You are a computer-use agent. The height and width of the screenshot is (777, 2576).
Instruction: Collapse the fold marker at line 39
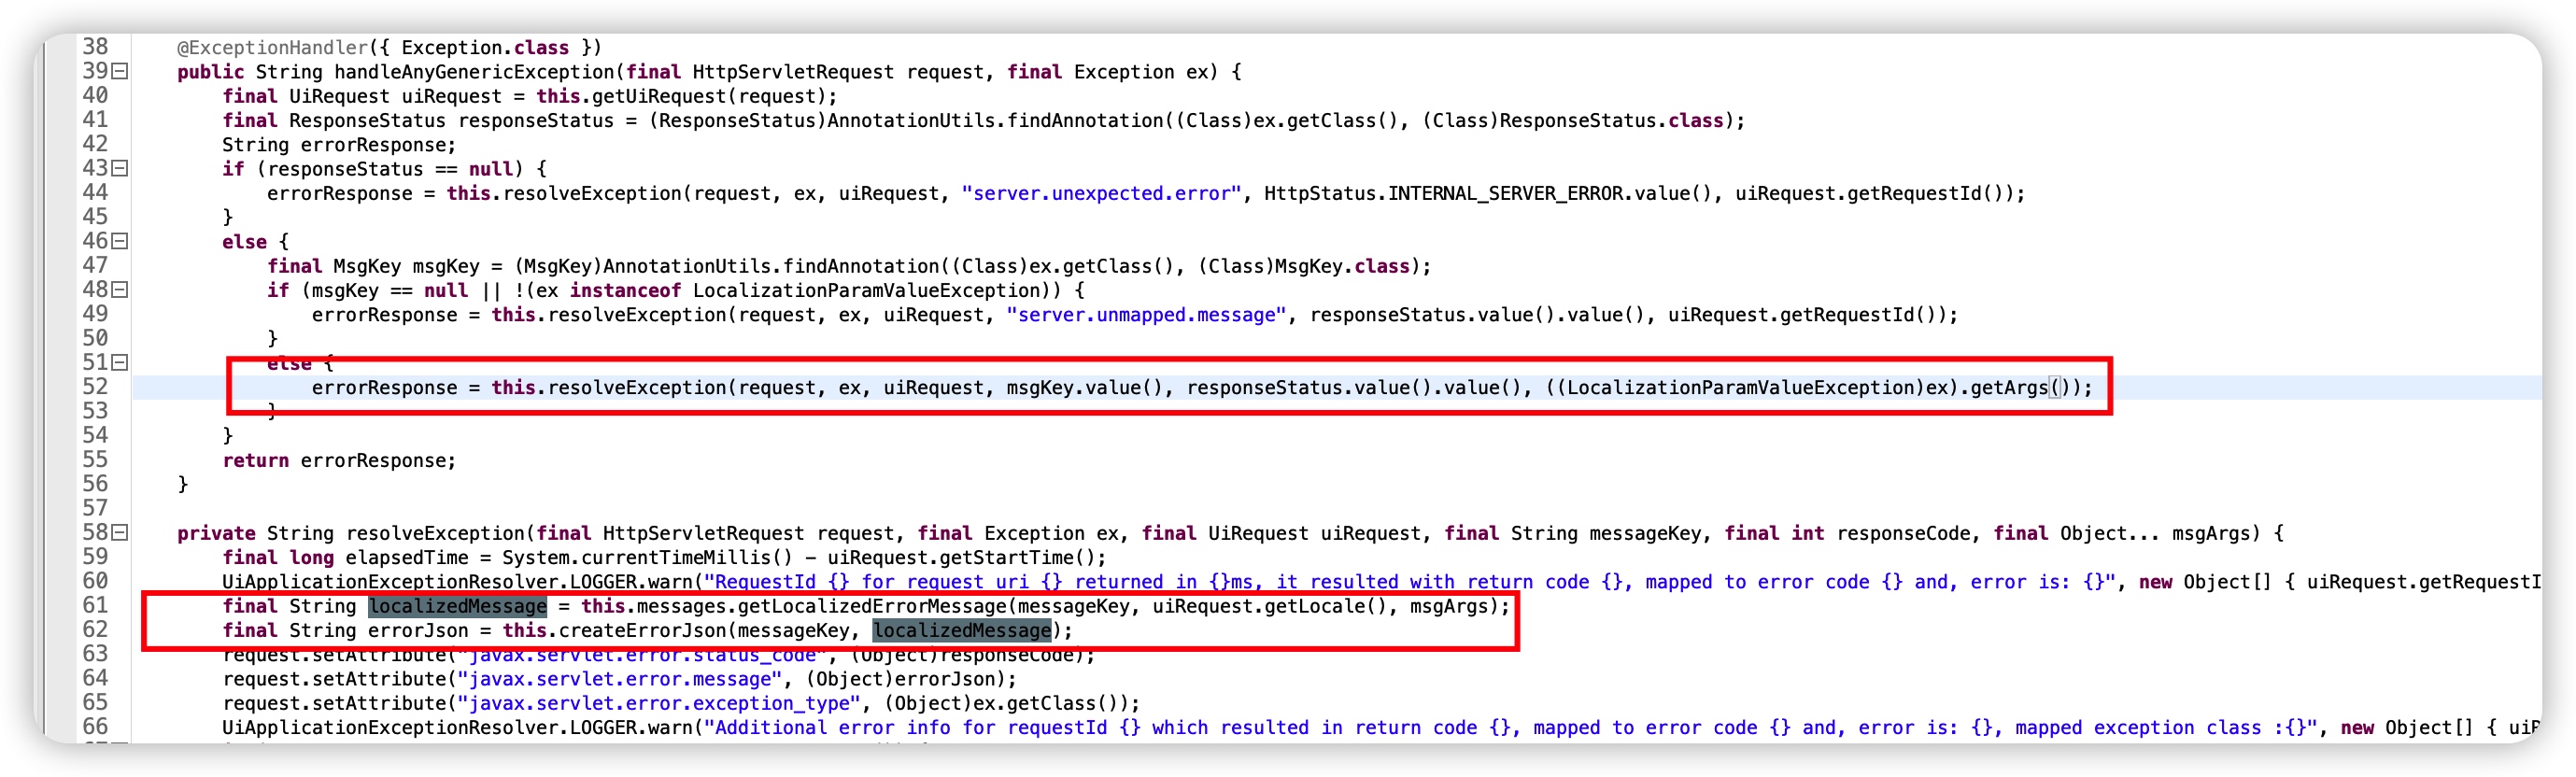coord(120,71)
